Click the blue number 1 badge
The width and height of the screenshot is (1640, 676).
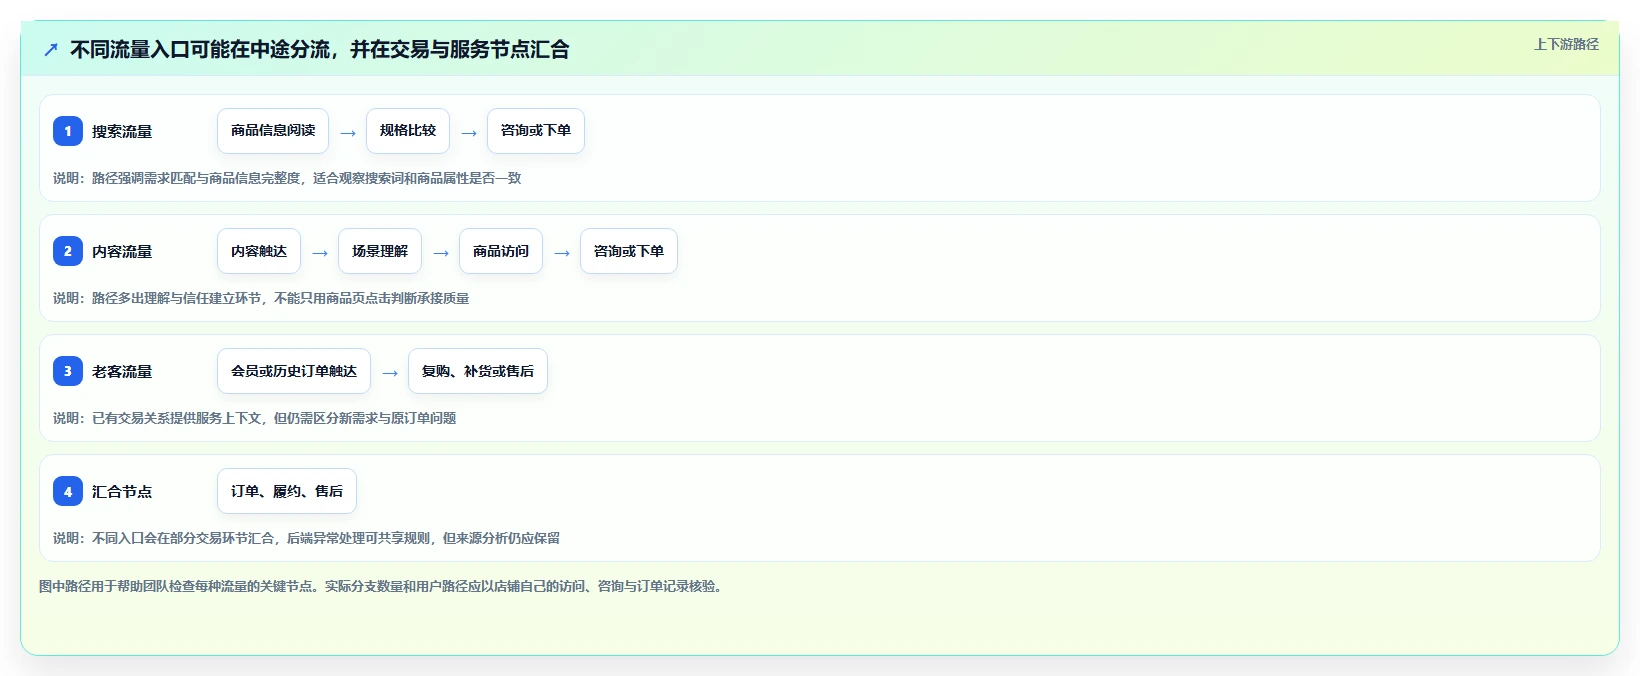pyautogui.click(x=68, y=131)
